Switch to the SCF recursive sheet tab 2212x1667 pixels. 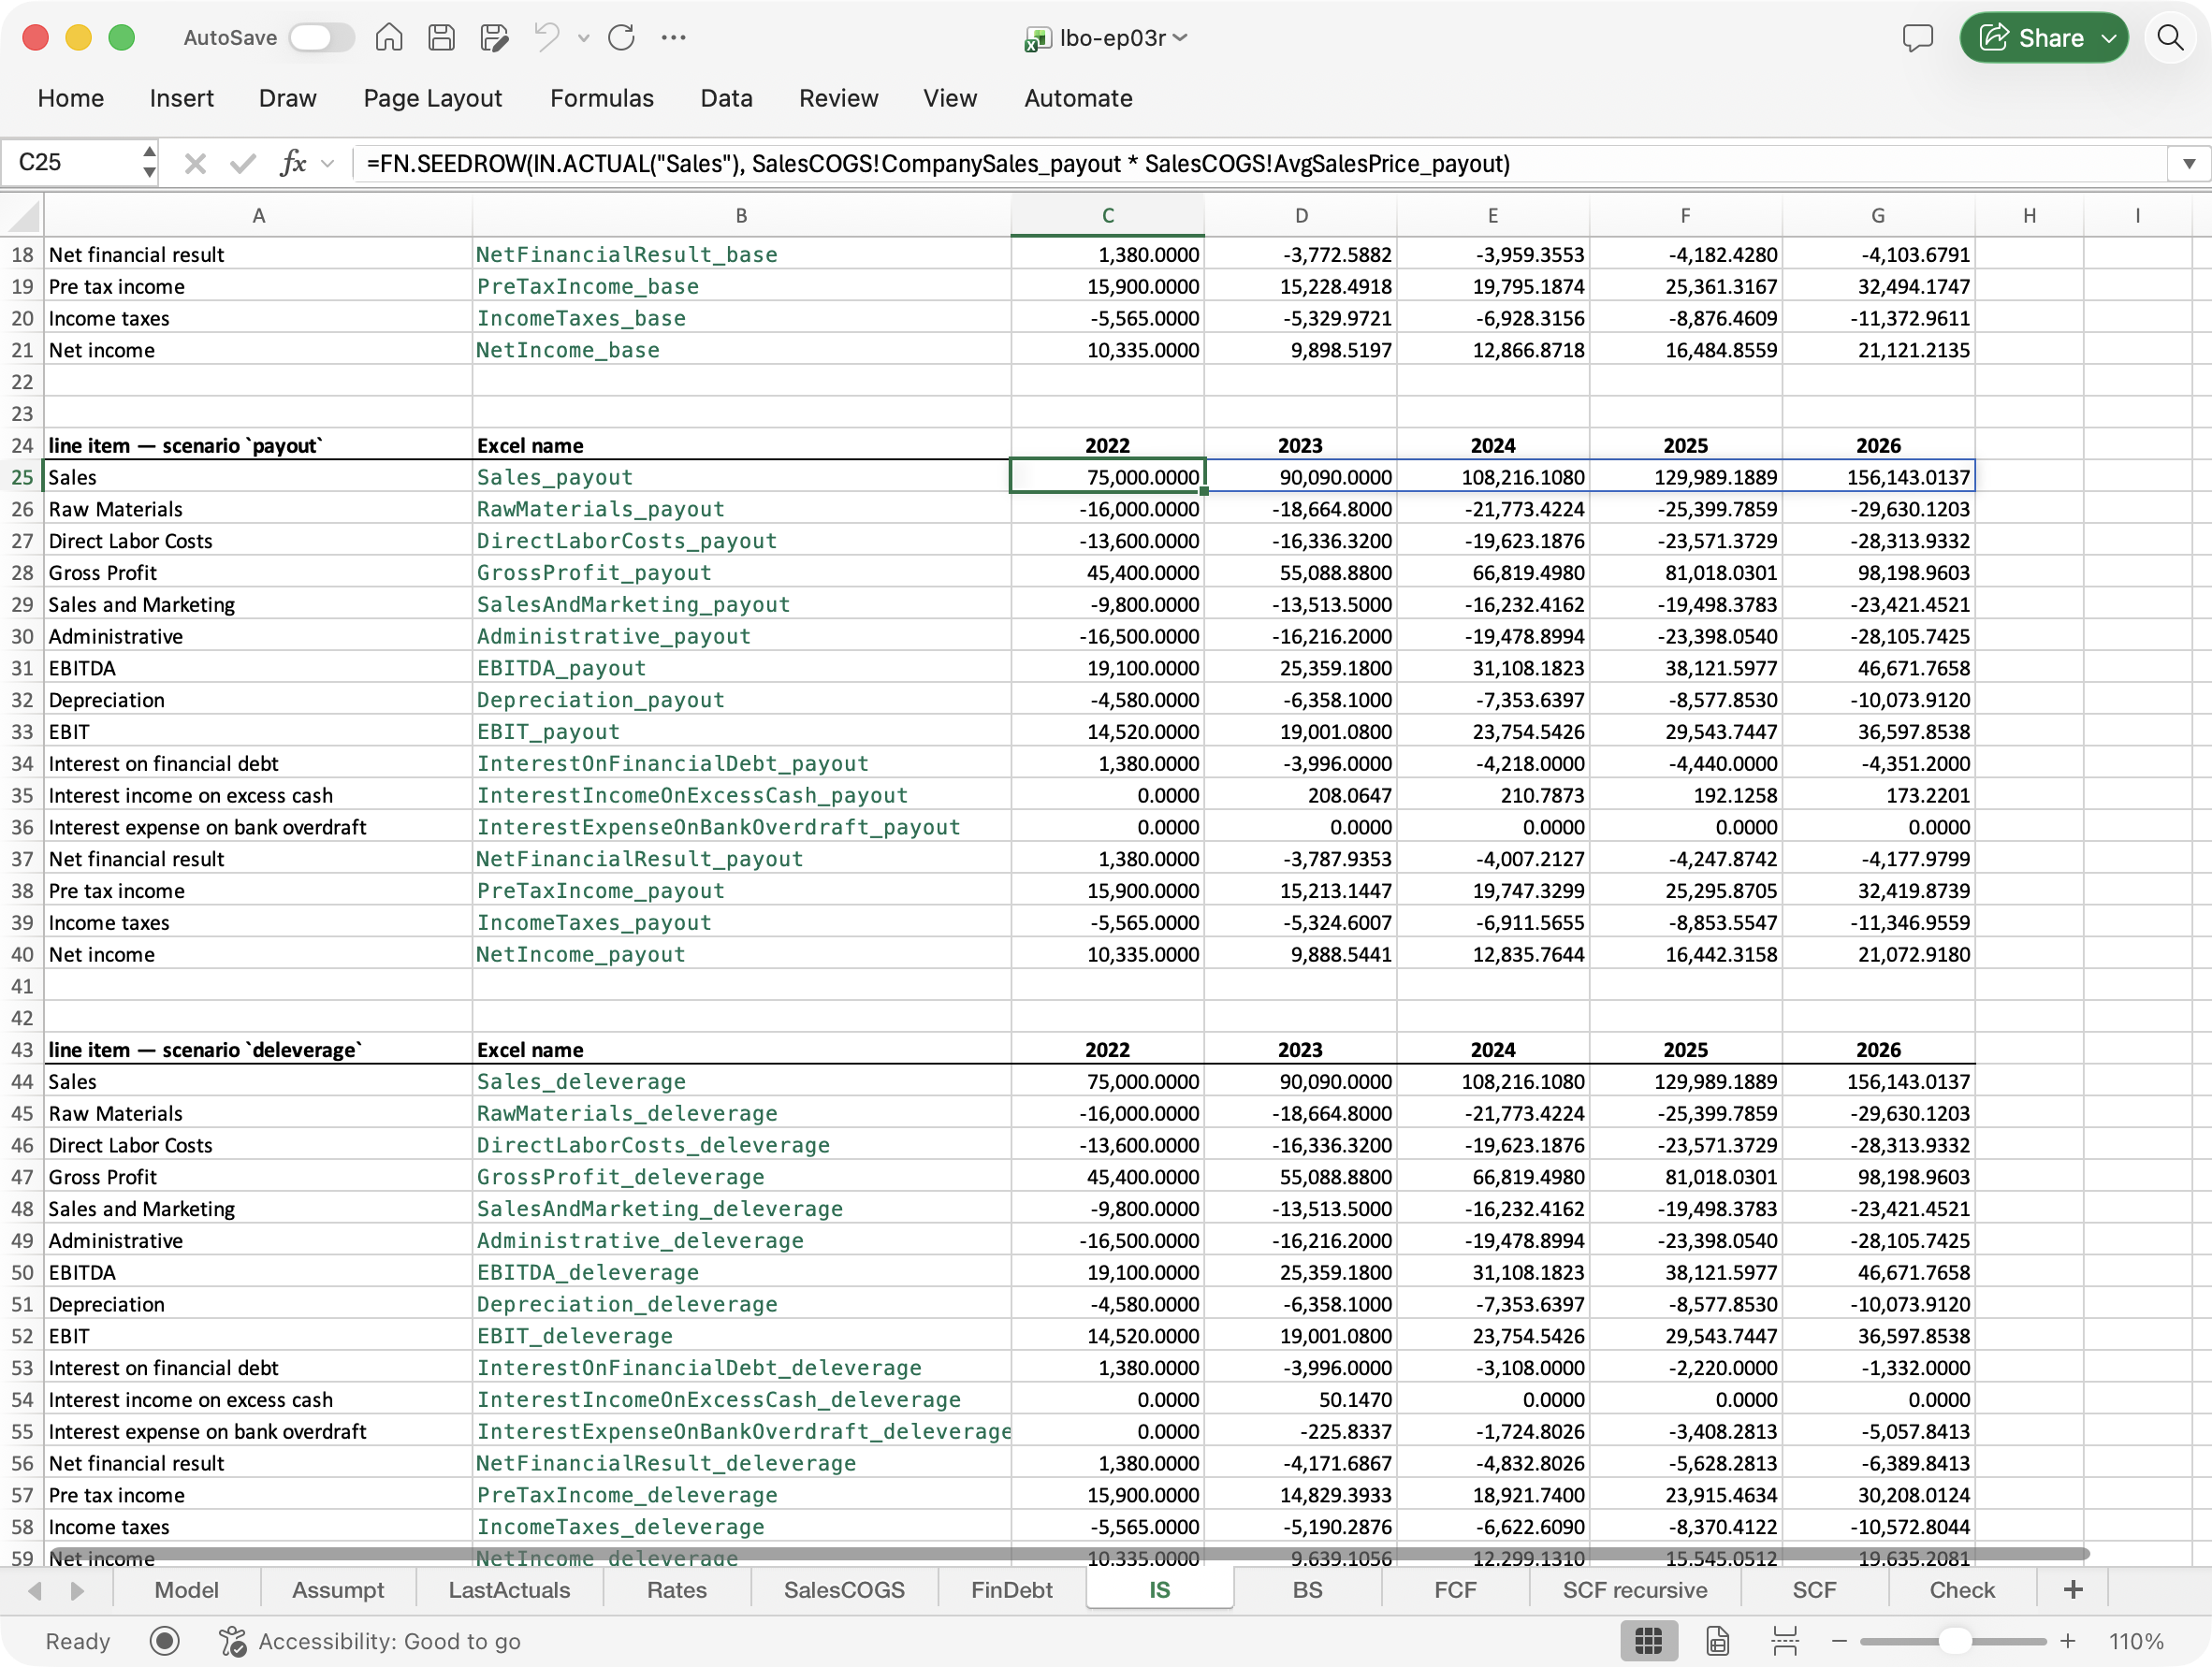1635,1590
